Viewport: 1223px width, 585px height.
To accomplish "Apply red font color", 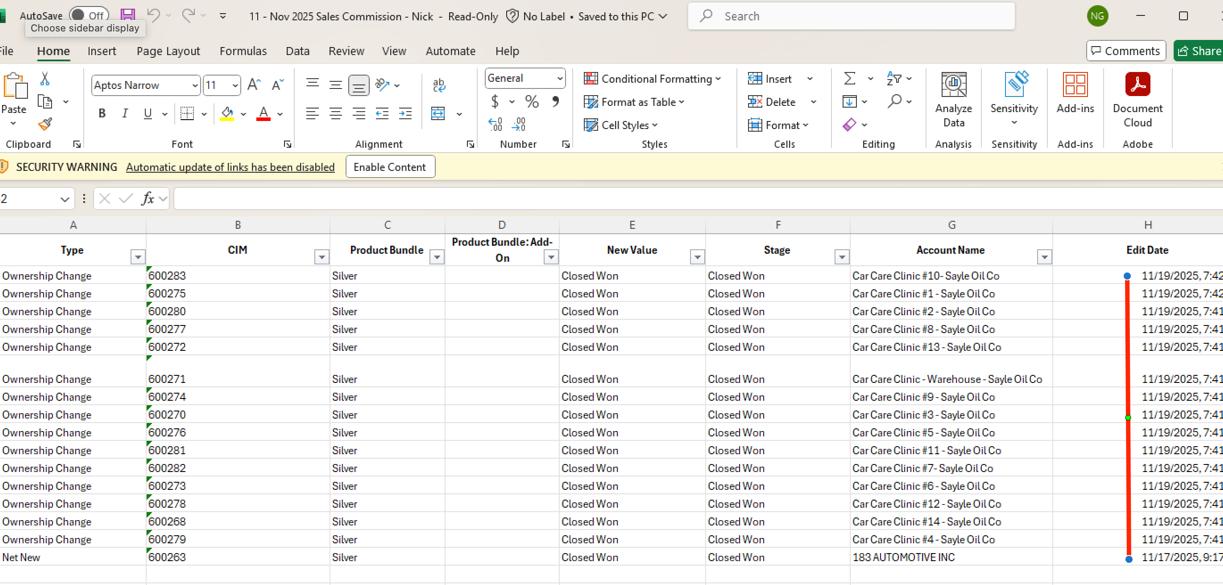I will tap(263, 114).
